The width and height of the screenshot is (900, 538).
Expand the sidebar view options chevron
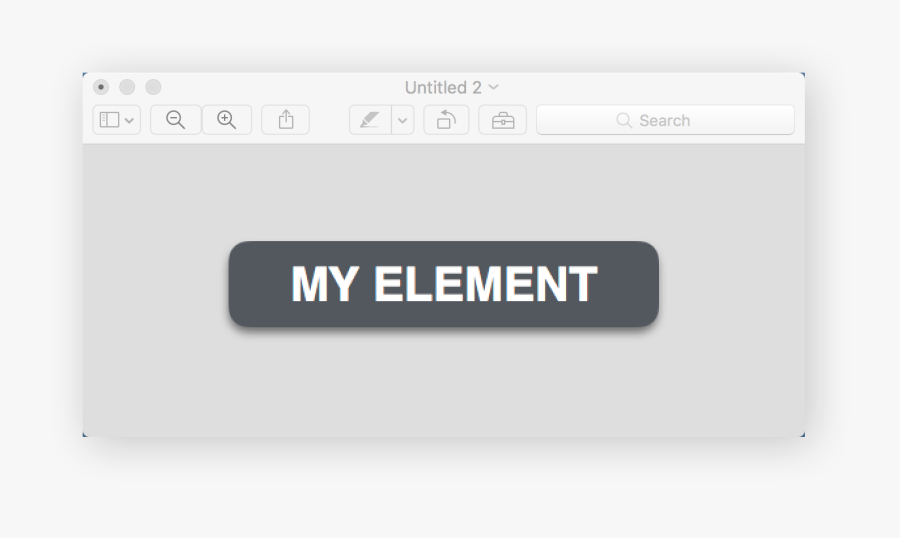pos(129,121)
